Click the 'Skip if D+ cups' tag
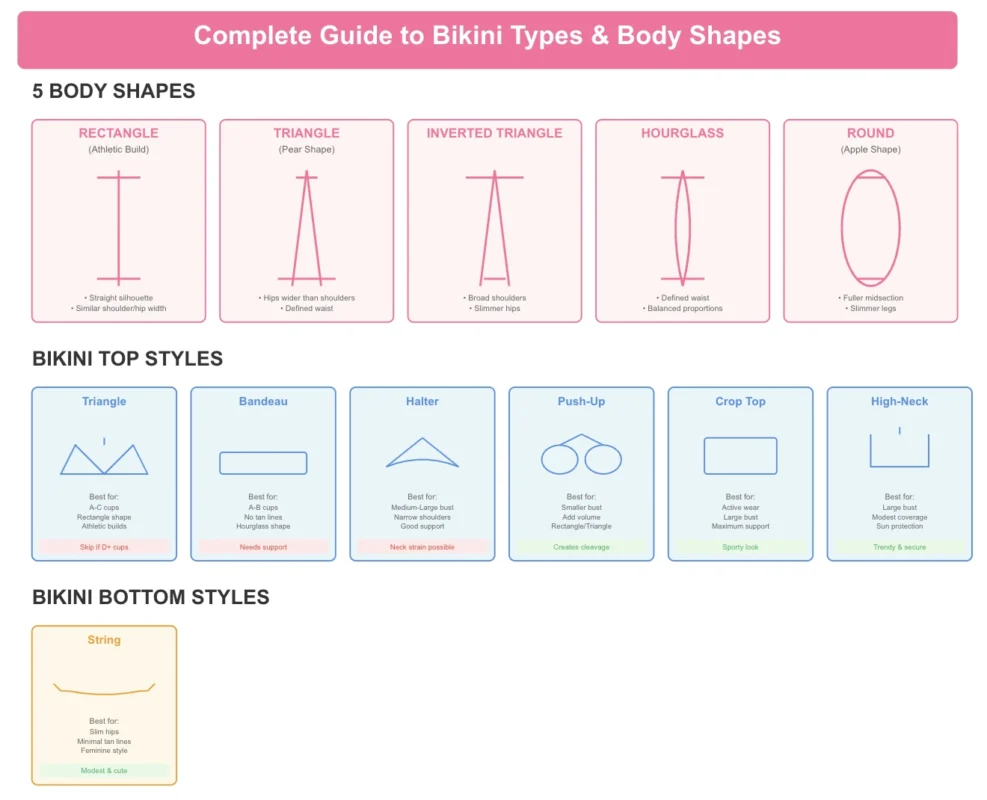The height and width of the screenshot is (800, 987). tap(104, 547)
